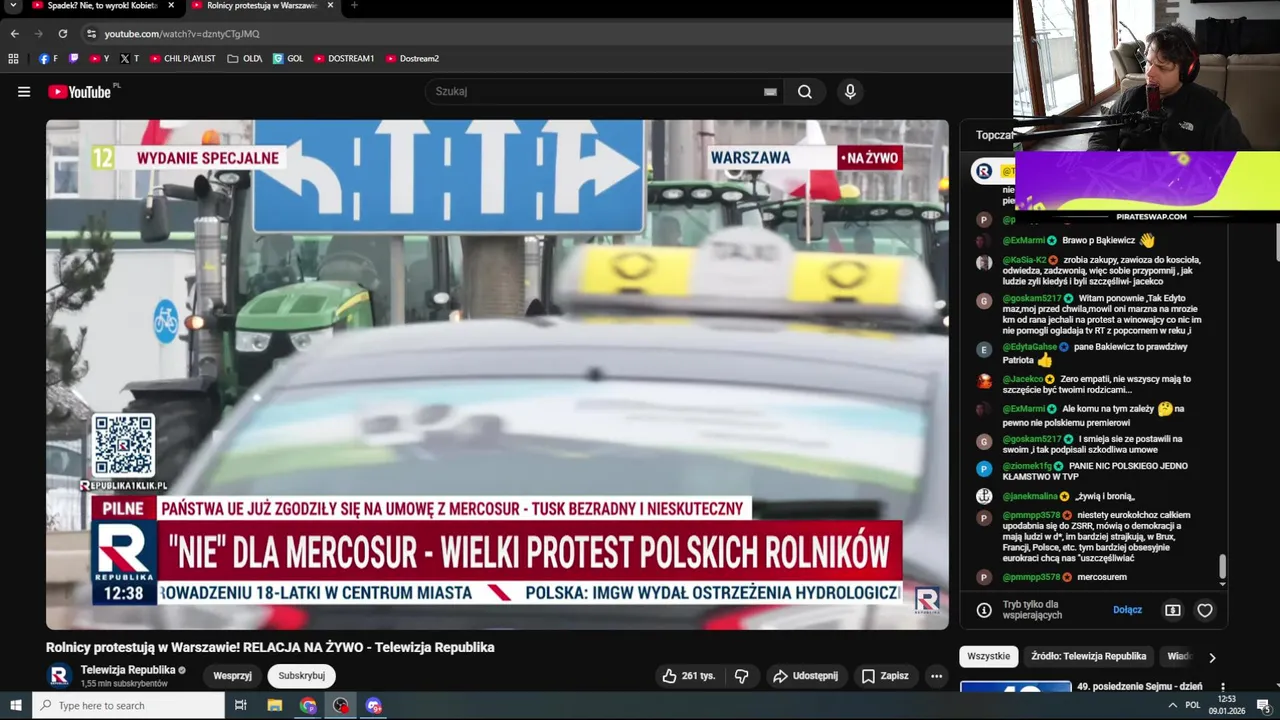Open the on-screen keyboard in search box
This screenshot has height=720, width=1280.
(770, 92)
